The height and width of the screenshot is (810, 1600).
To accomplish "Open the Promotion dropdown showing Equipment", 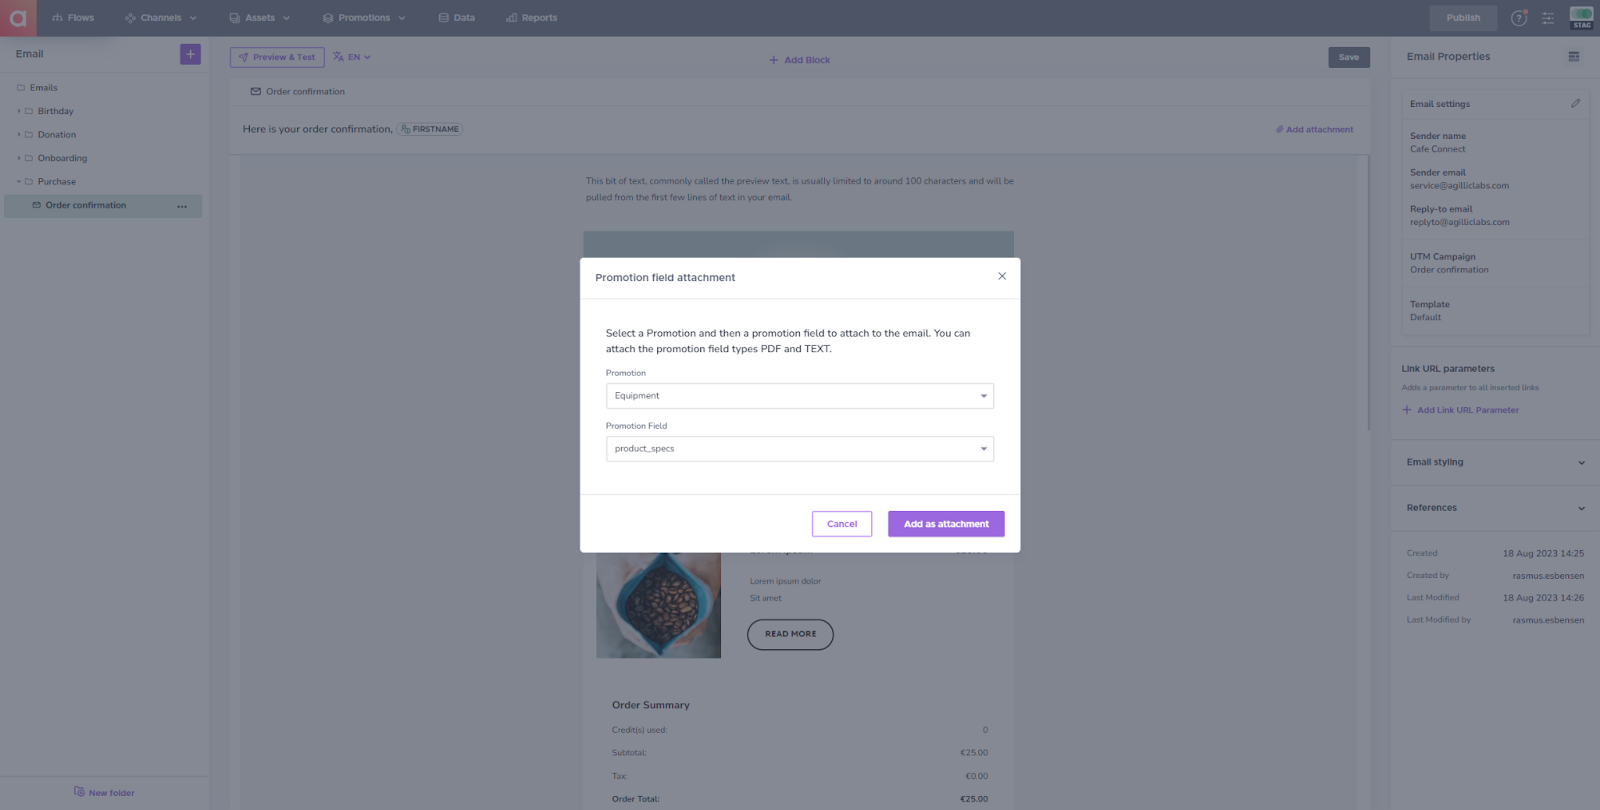I will coord(800,396).
